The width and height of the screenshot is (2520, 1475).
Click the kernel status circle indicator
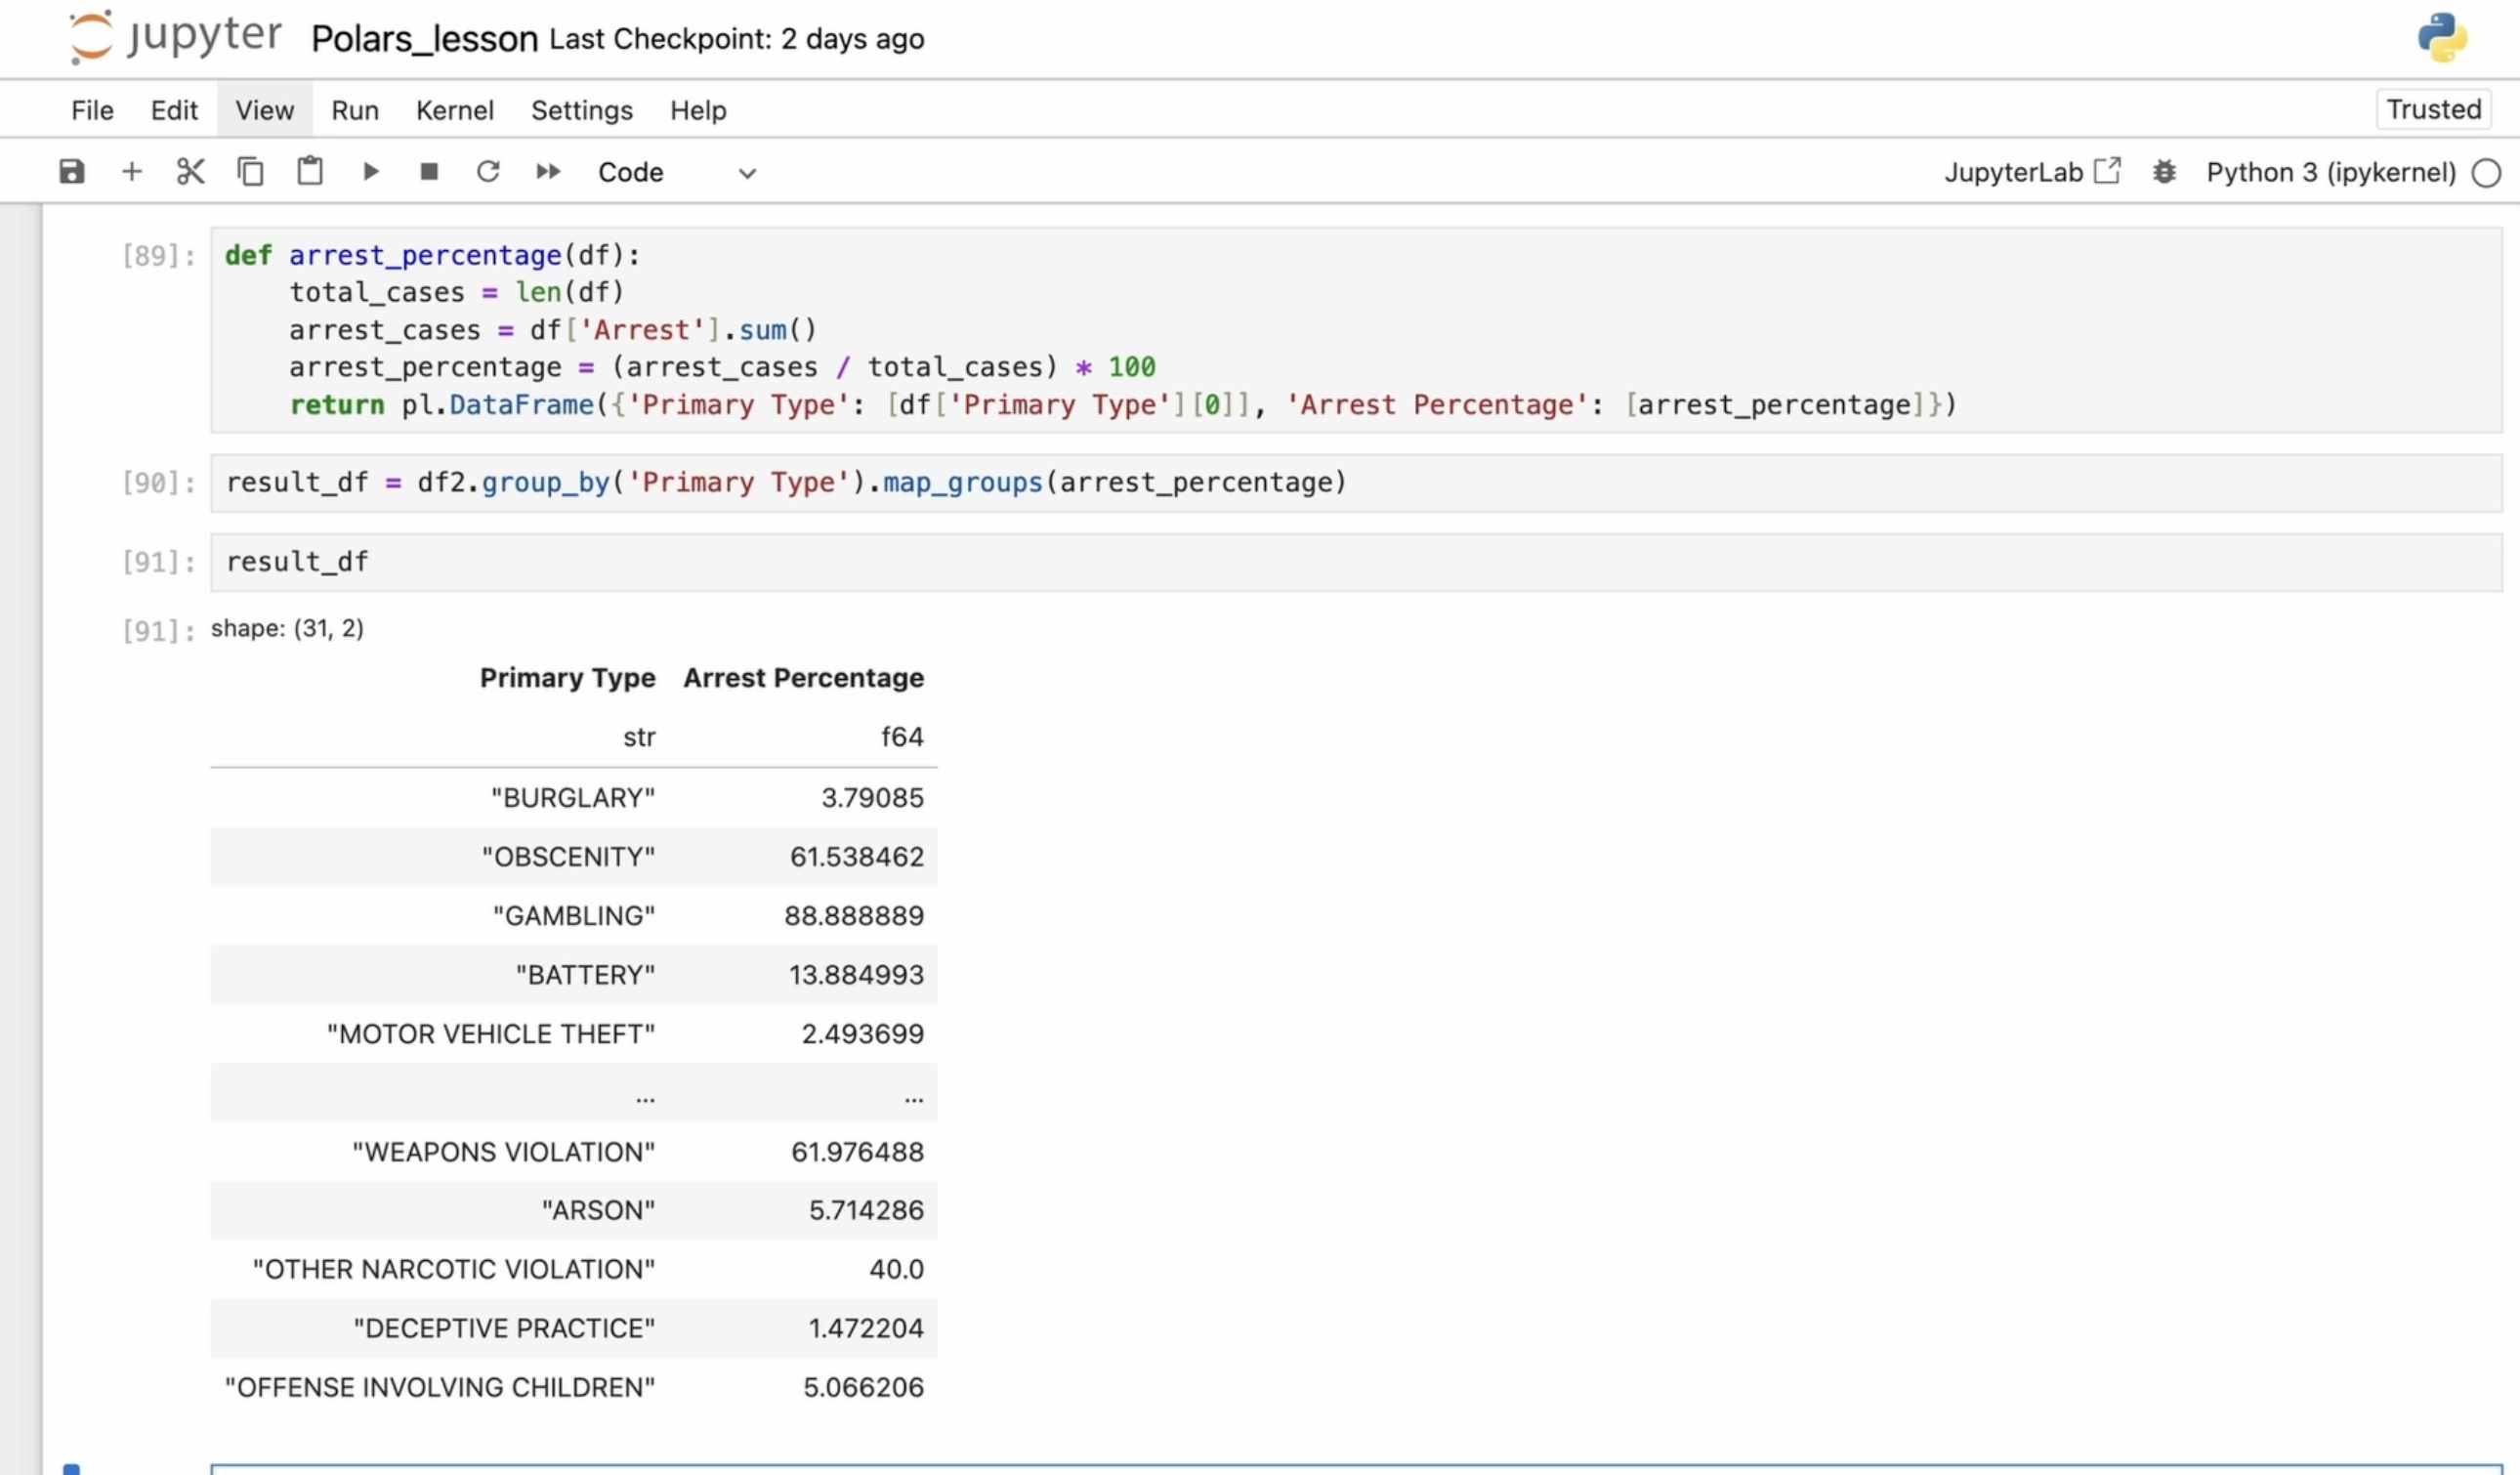[2486, 173]
